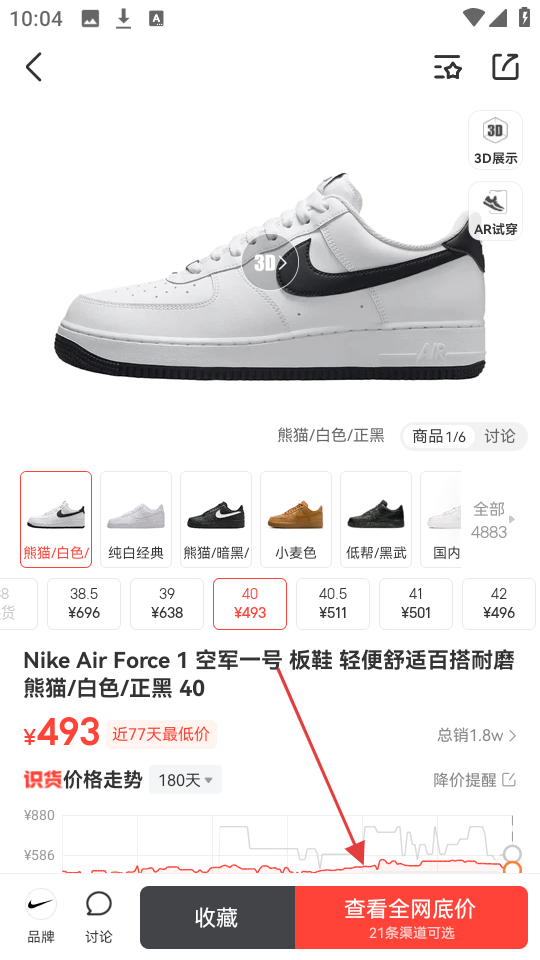Expand 全部 4883 colorways list
This screenshot has width=540, height=960.
pos(492,520)
